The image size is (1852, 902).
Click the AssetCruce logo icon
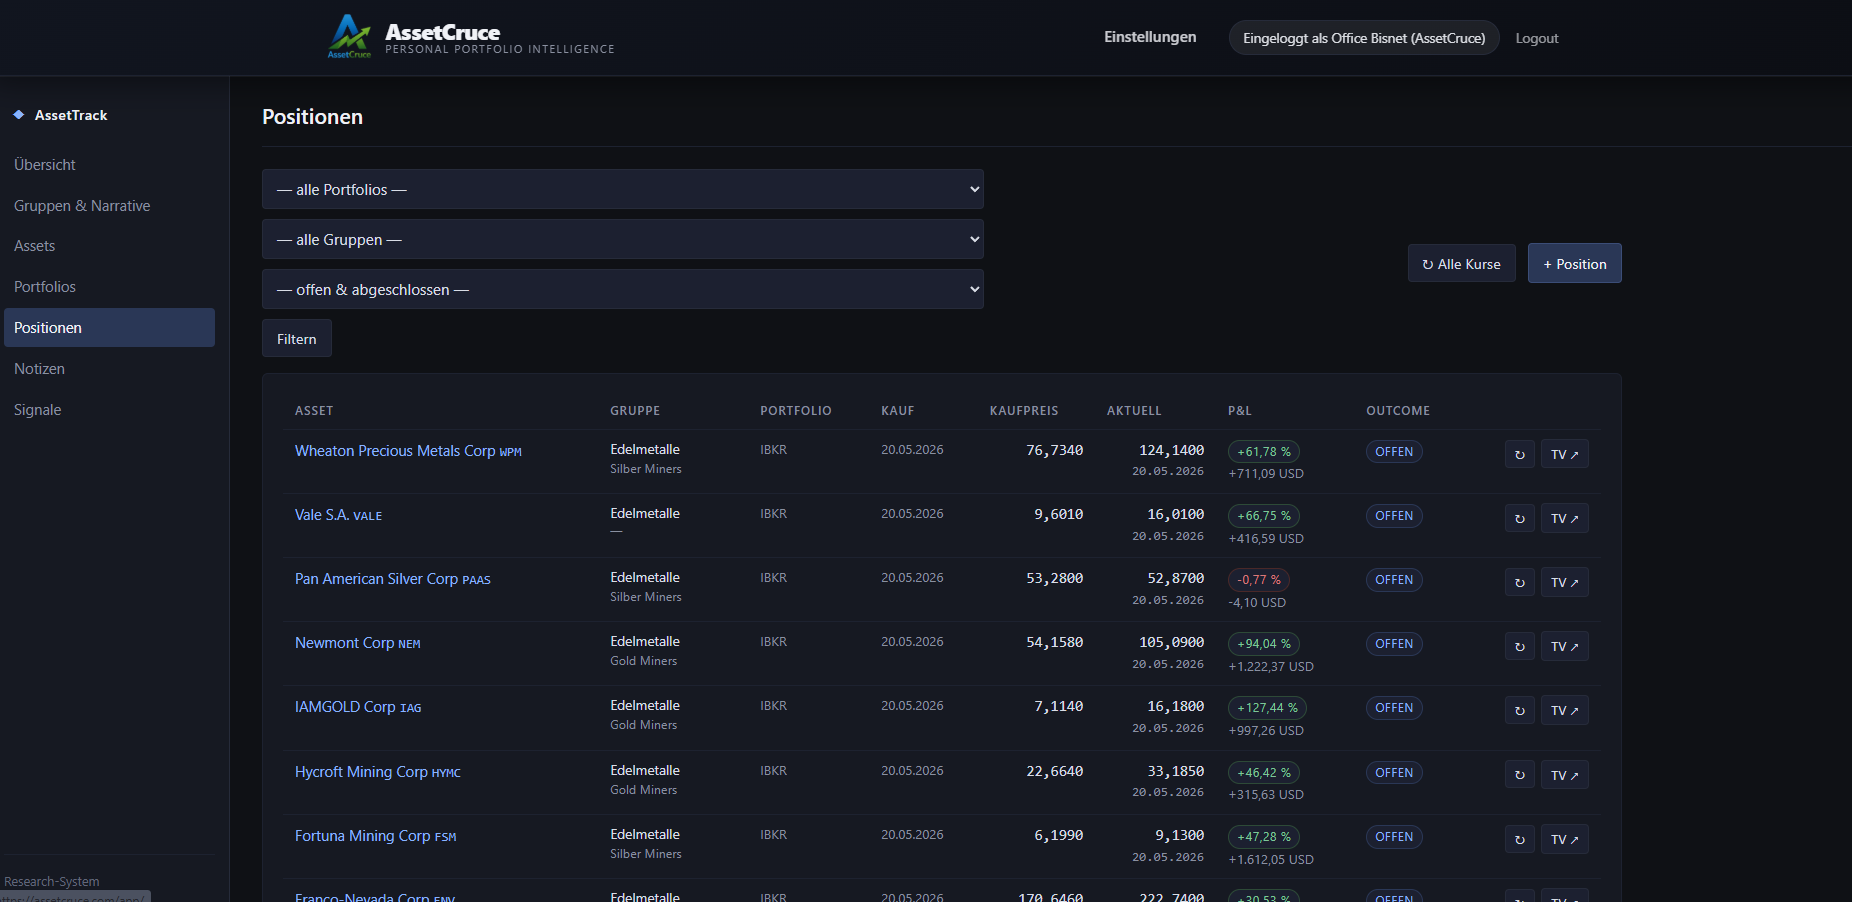pos(350,36)
